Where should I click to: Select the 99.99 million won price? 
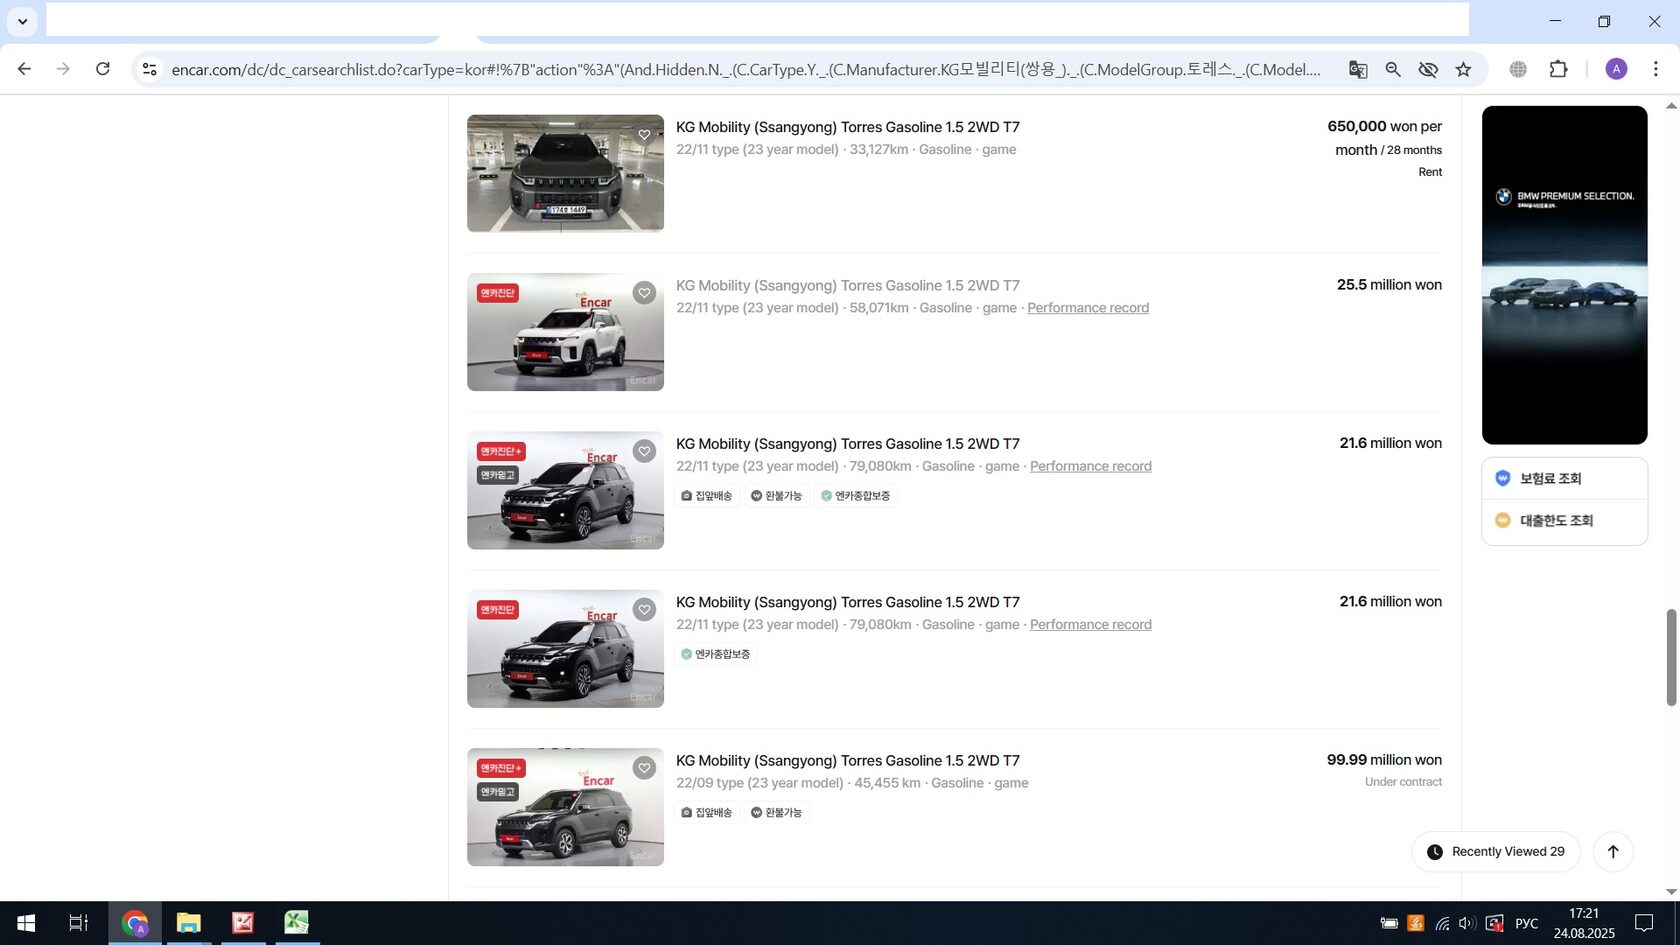[1384, 760]
